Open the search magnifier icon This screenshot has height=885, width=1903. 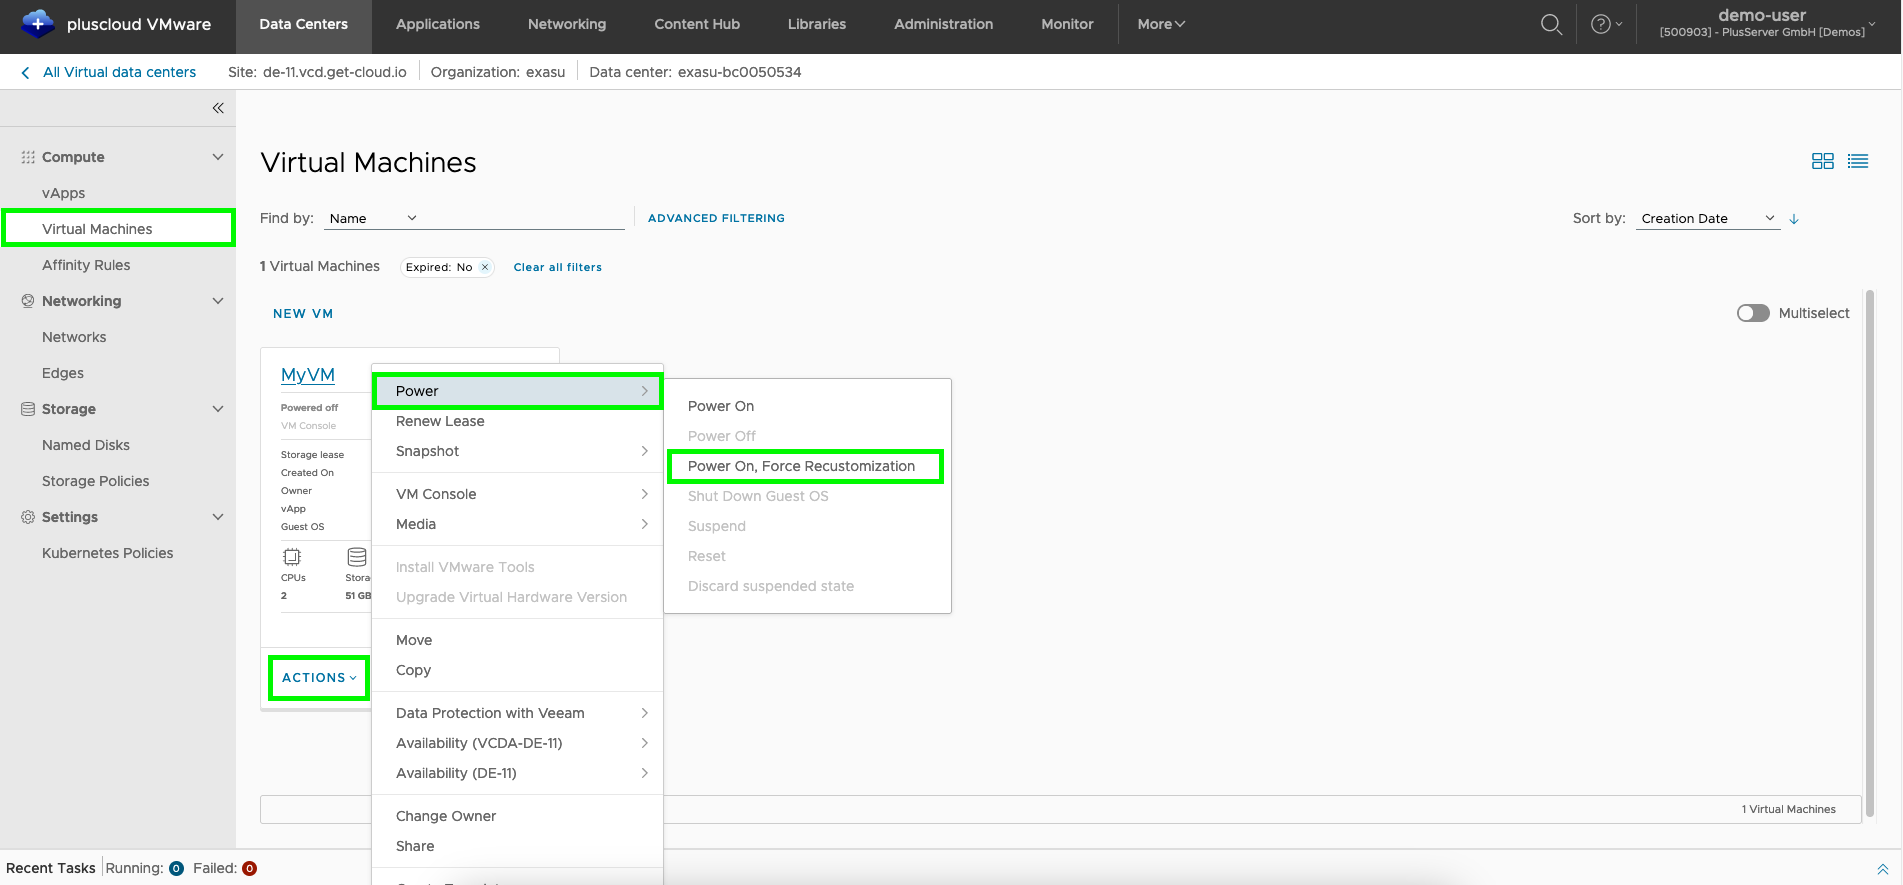(x=1551, y=24)
